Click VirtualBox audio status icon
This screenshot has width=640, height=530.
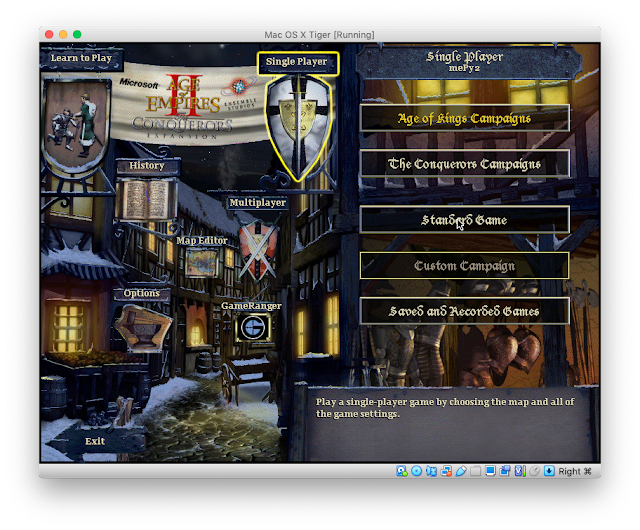click(x=431, y=471)
